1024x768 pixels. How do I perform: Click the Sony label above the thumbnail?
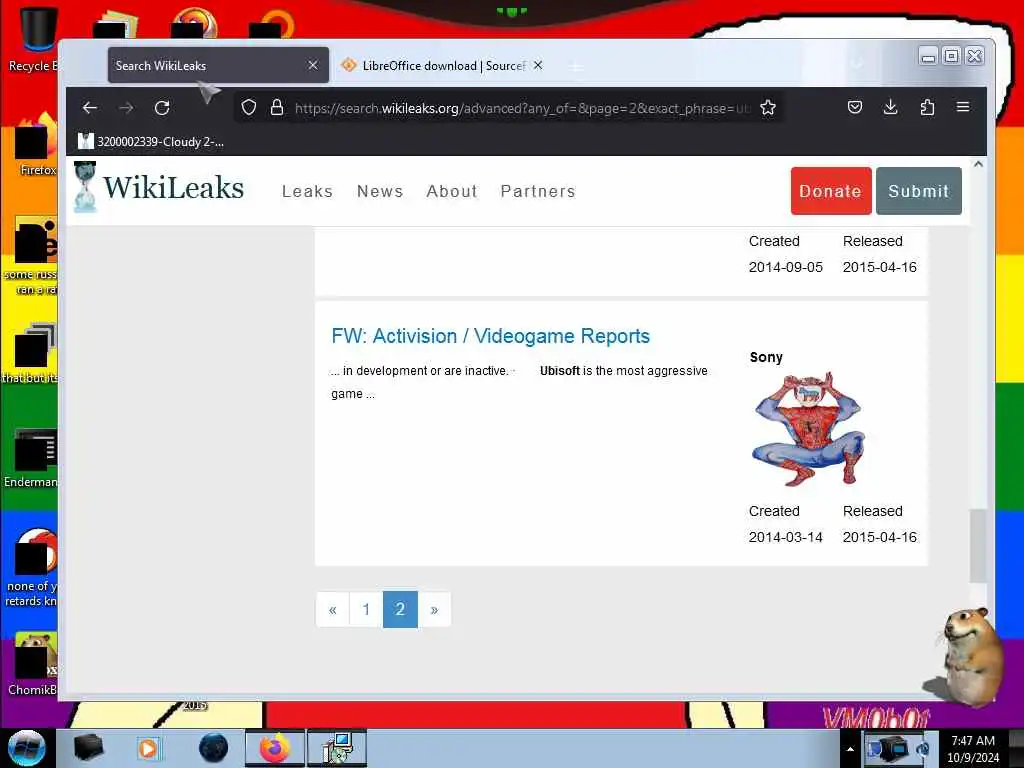pos(766,357)
